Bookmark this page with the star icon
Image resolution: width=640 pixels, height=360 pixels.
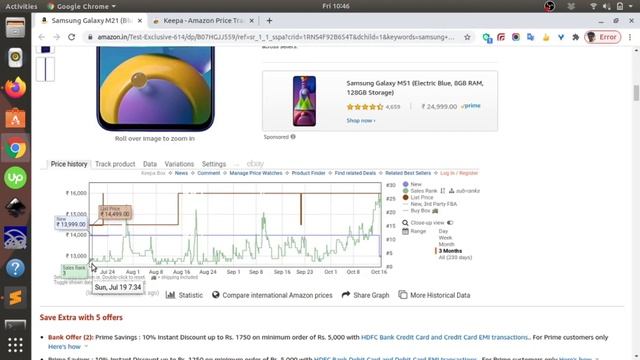click(467, 37)
